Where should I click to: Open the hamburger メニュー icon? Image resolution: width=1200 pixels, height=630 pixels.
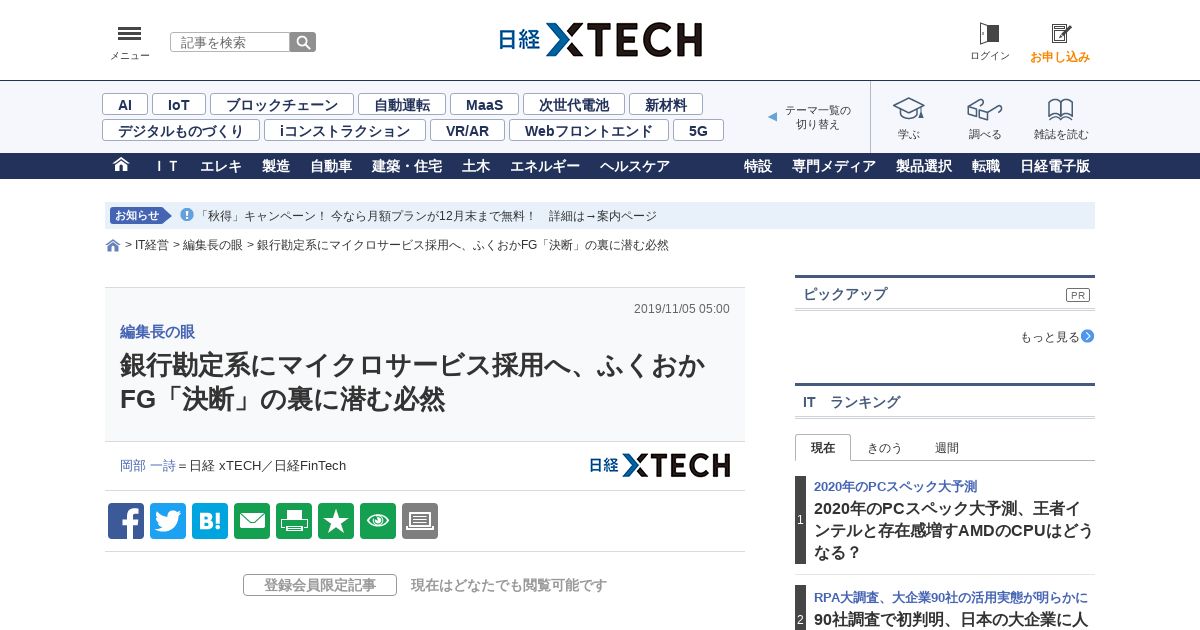pos(129,34)
